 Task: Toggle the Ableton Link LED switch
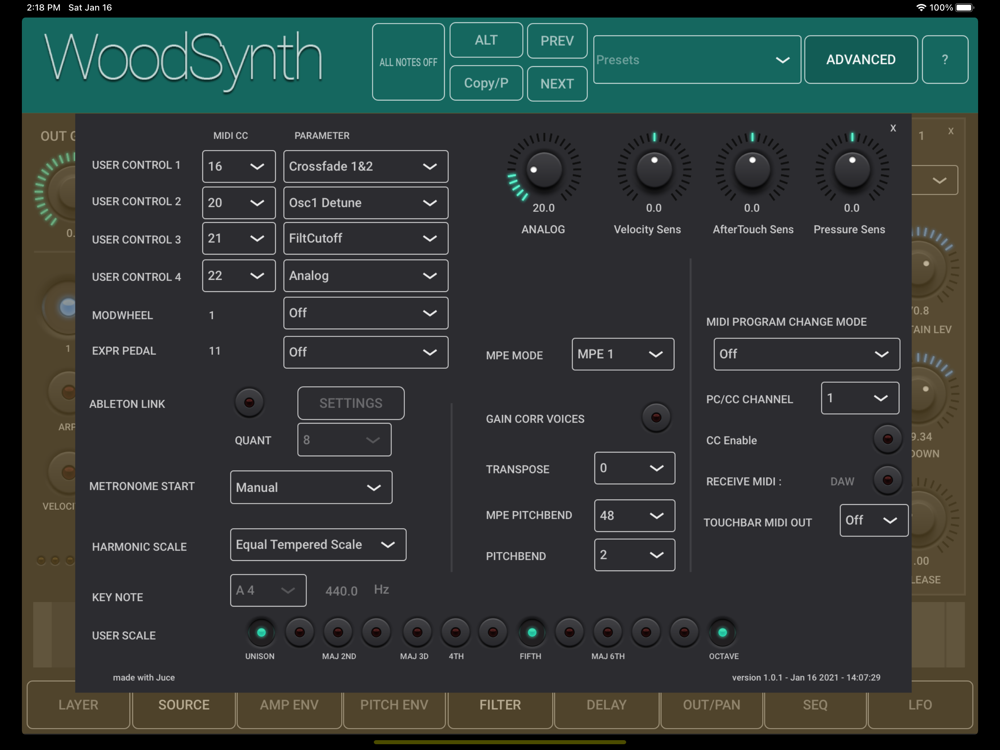click(x=249, y=402)
